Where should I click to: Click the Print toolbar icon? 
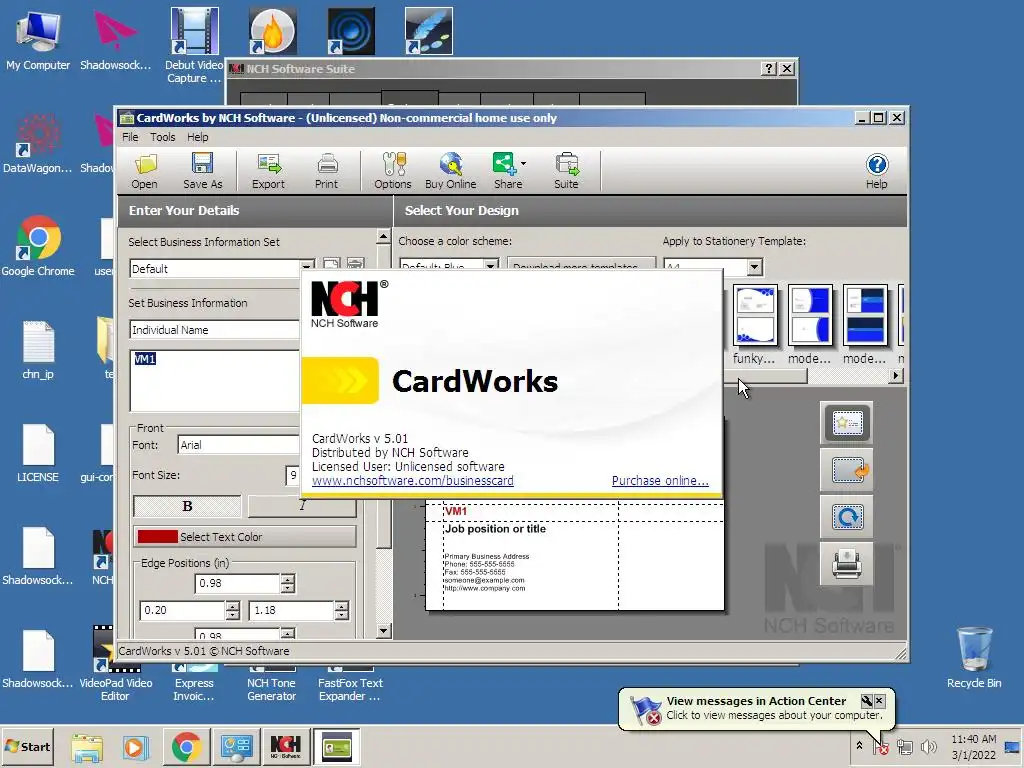click(327, 172)
